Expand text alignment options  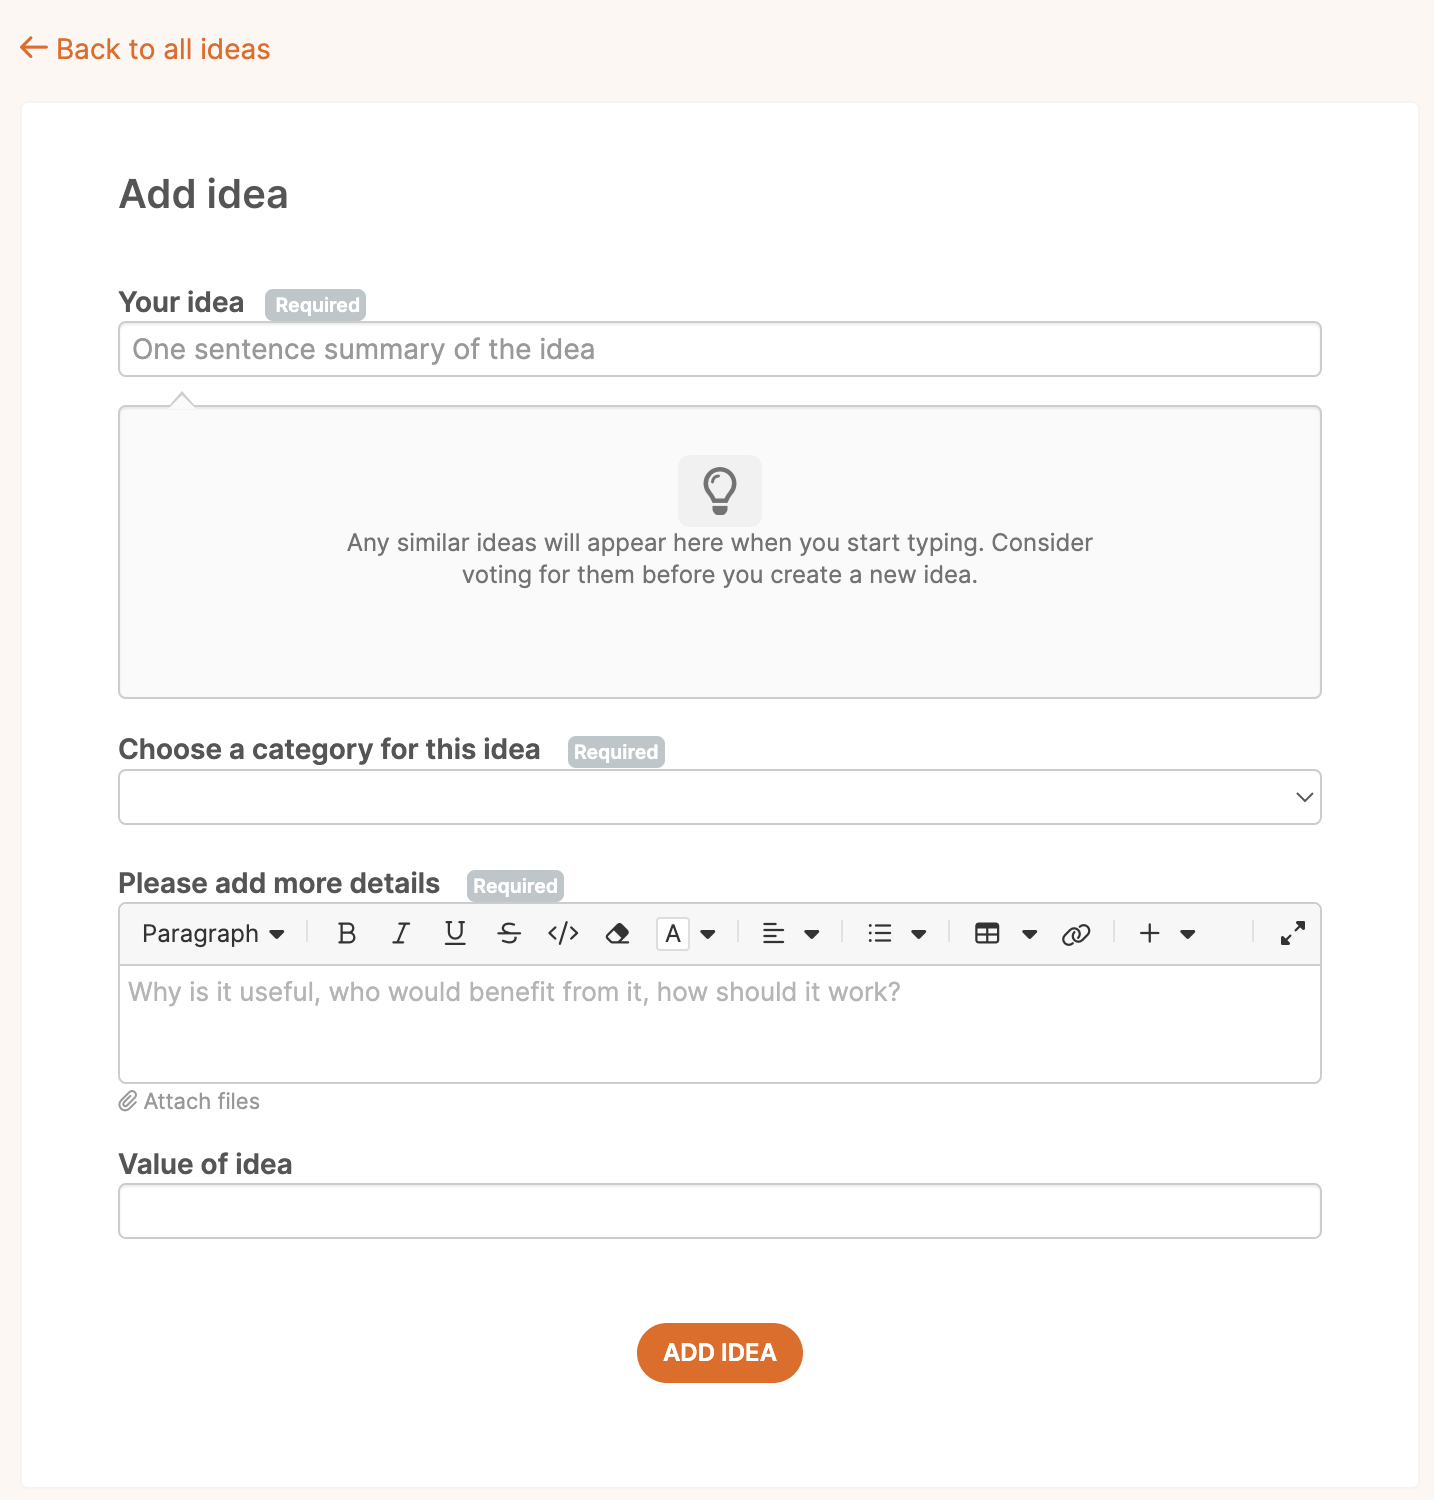pos(812,934)
